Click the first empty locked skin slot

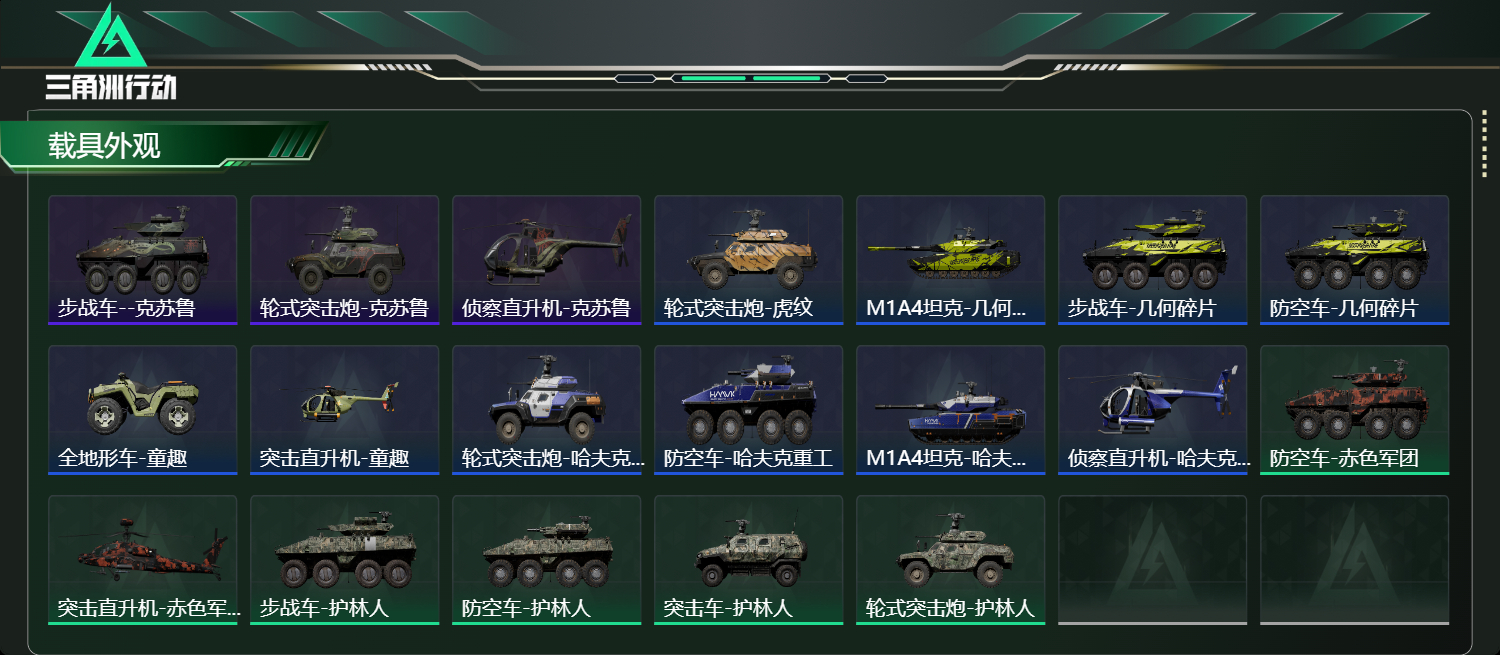click(x=1152, y=560)
